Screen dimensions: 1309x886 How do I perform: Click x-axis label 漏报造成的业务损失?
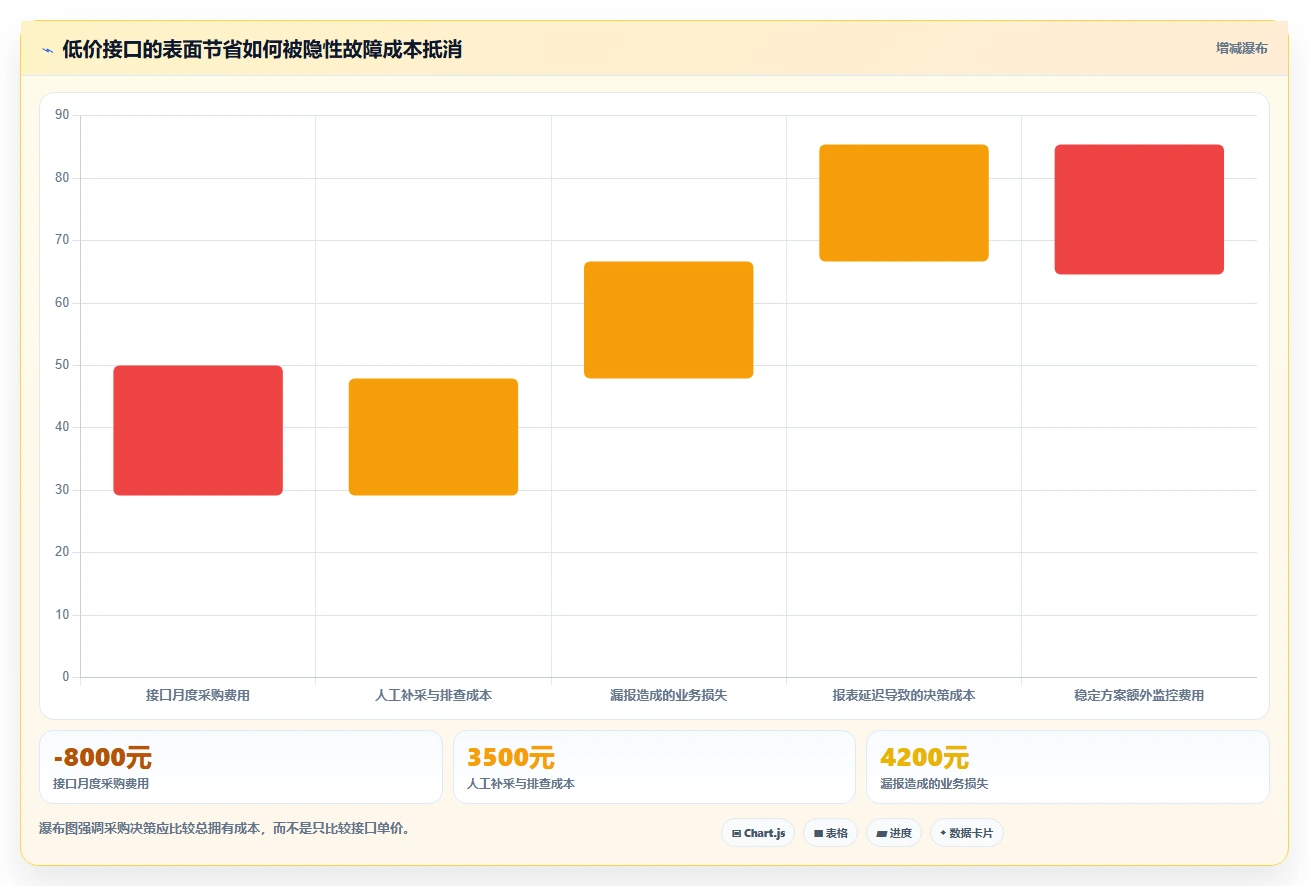668,695
